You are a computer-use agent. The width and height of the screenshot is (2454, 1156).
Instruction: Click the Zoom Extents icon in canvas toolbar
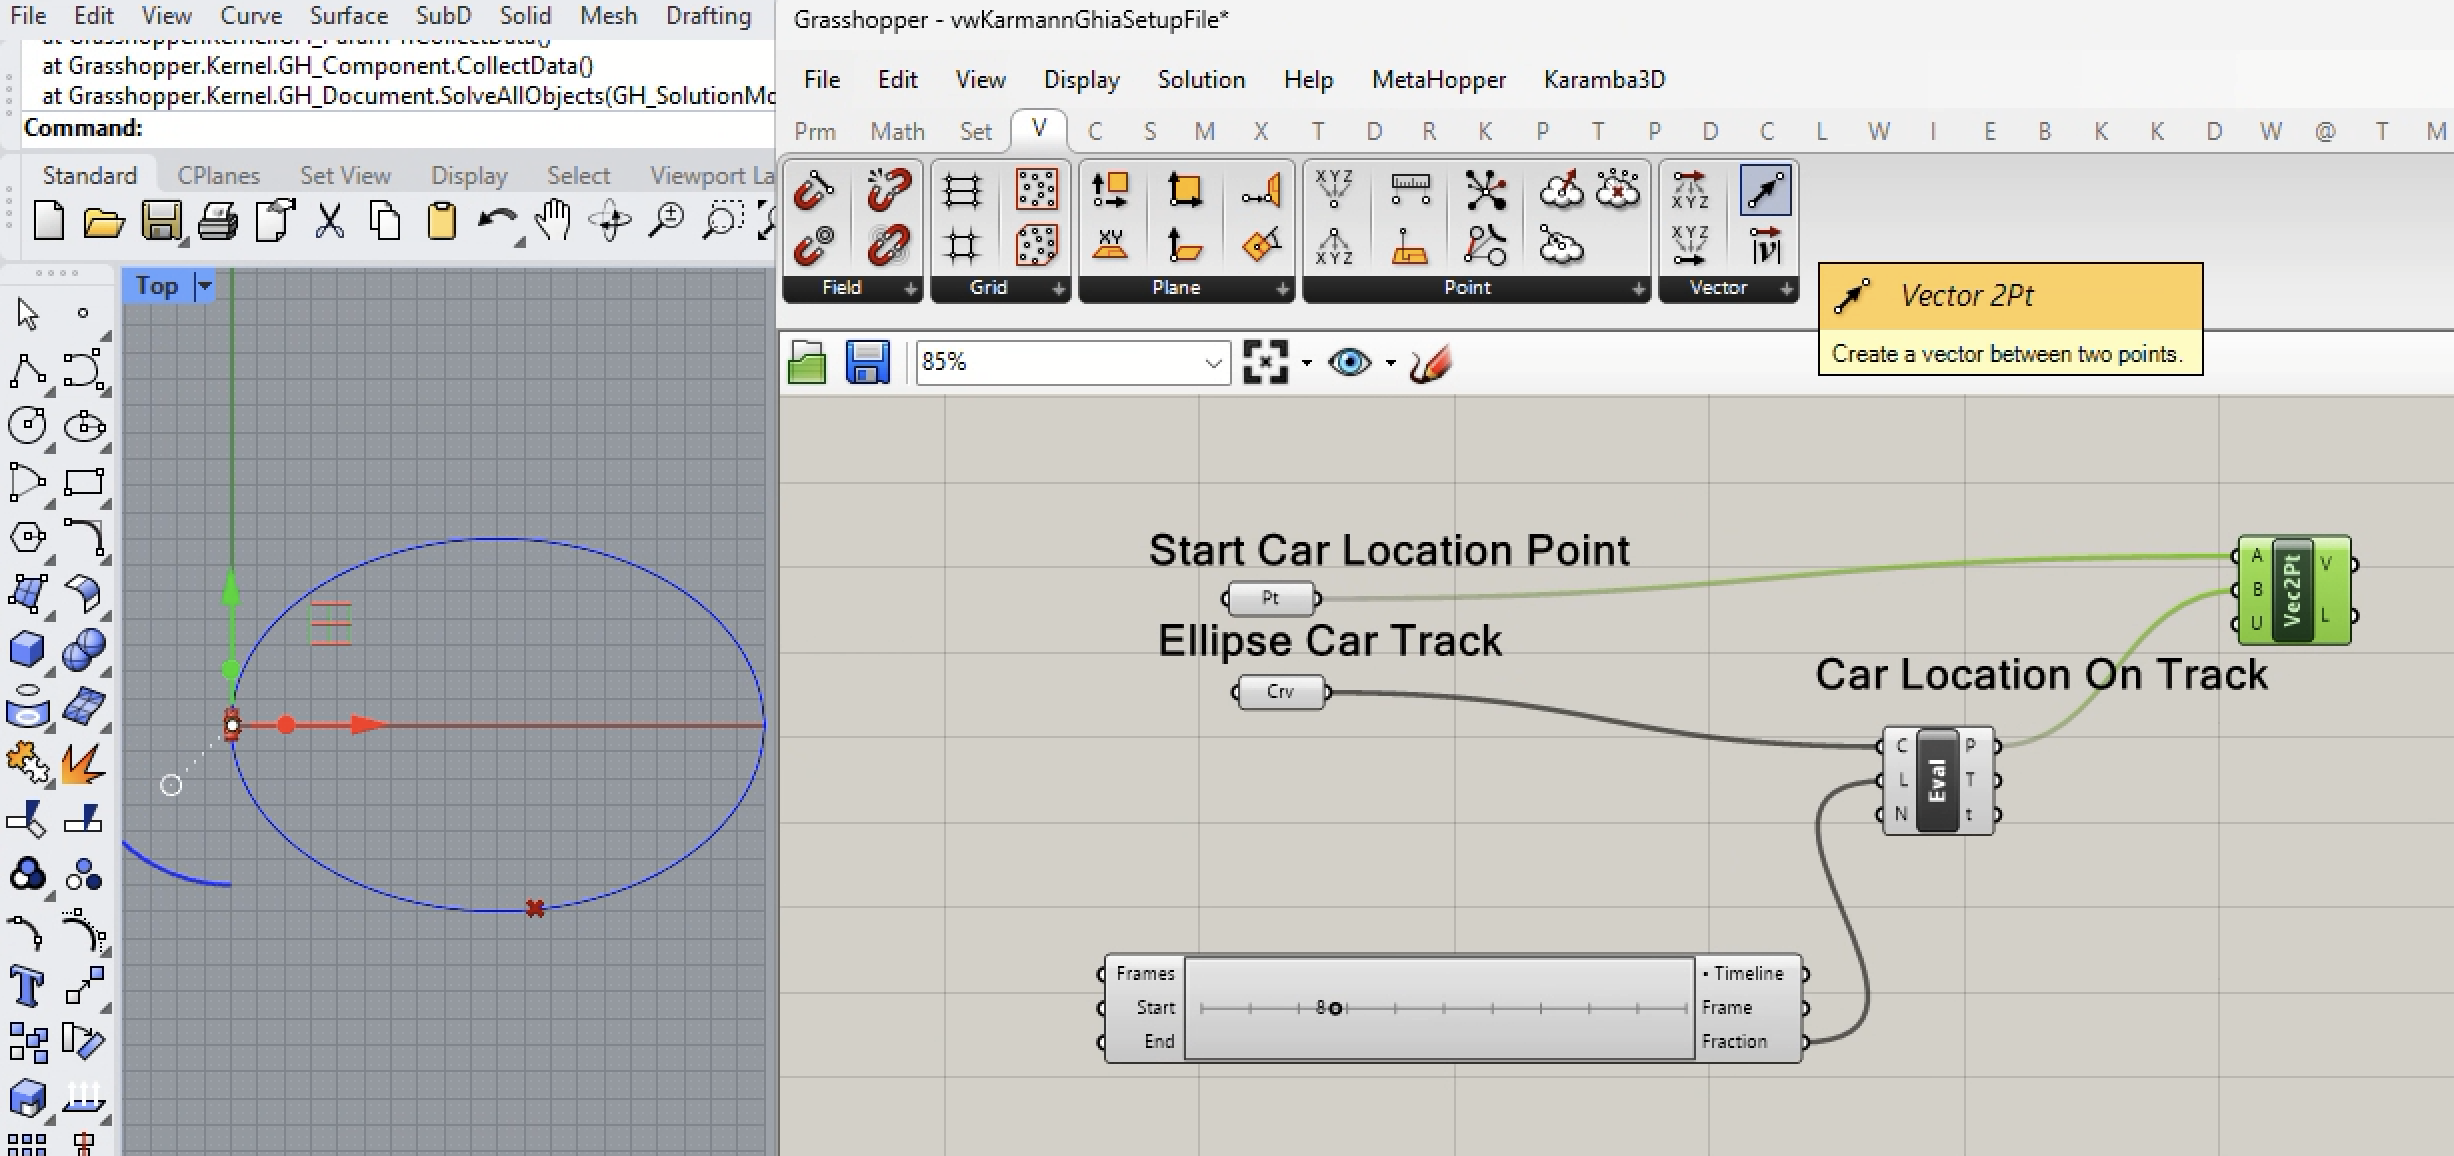(x=1265, y=362)
